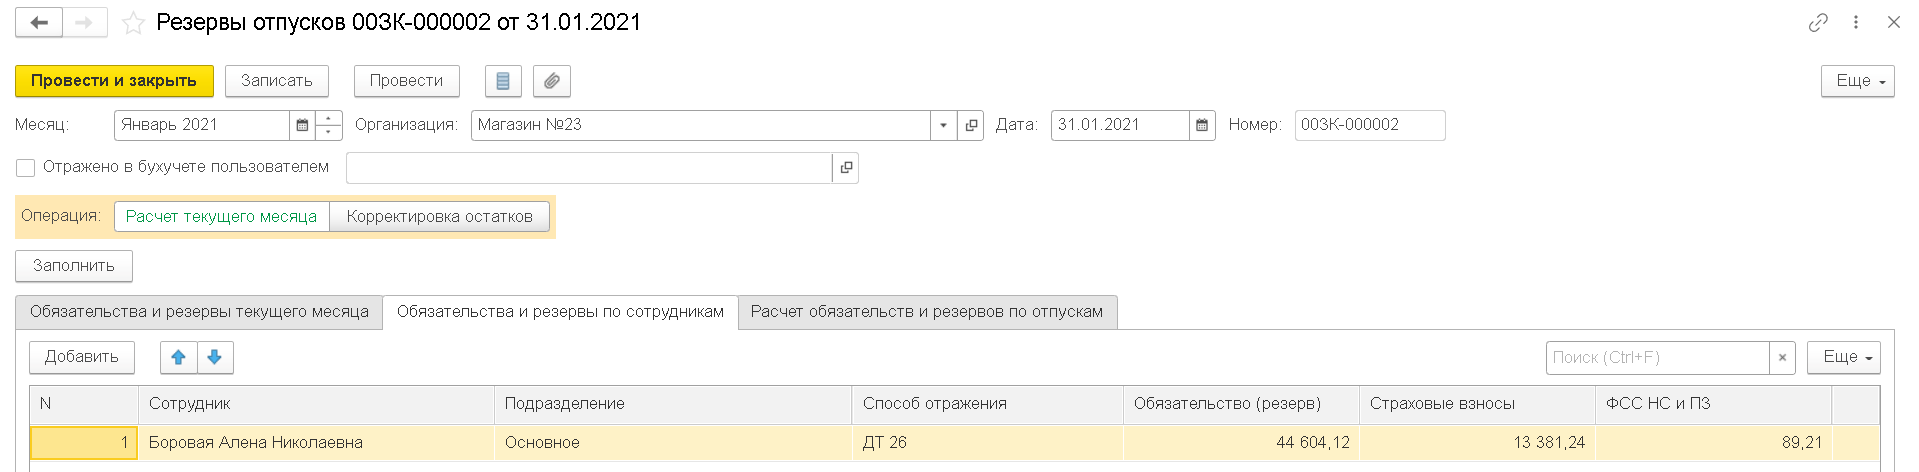
Task: Select the 13 381,24 insurance cell
Action: pyautogui.click(x=1477, y=442)
